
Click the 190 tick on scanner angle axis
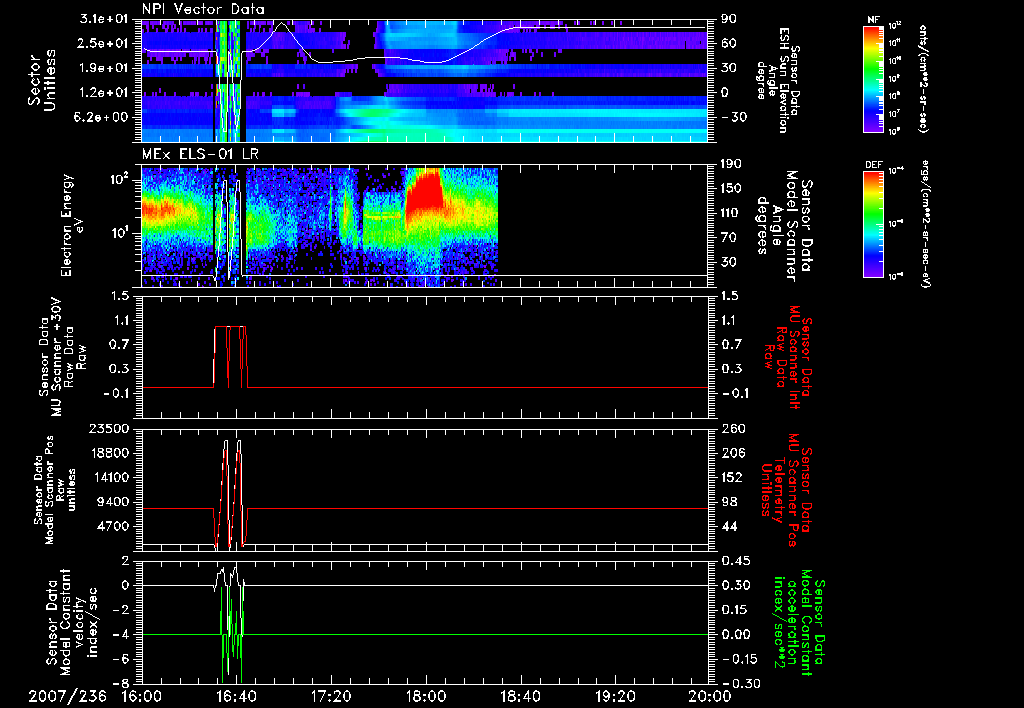coord(730,165)
